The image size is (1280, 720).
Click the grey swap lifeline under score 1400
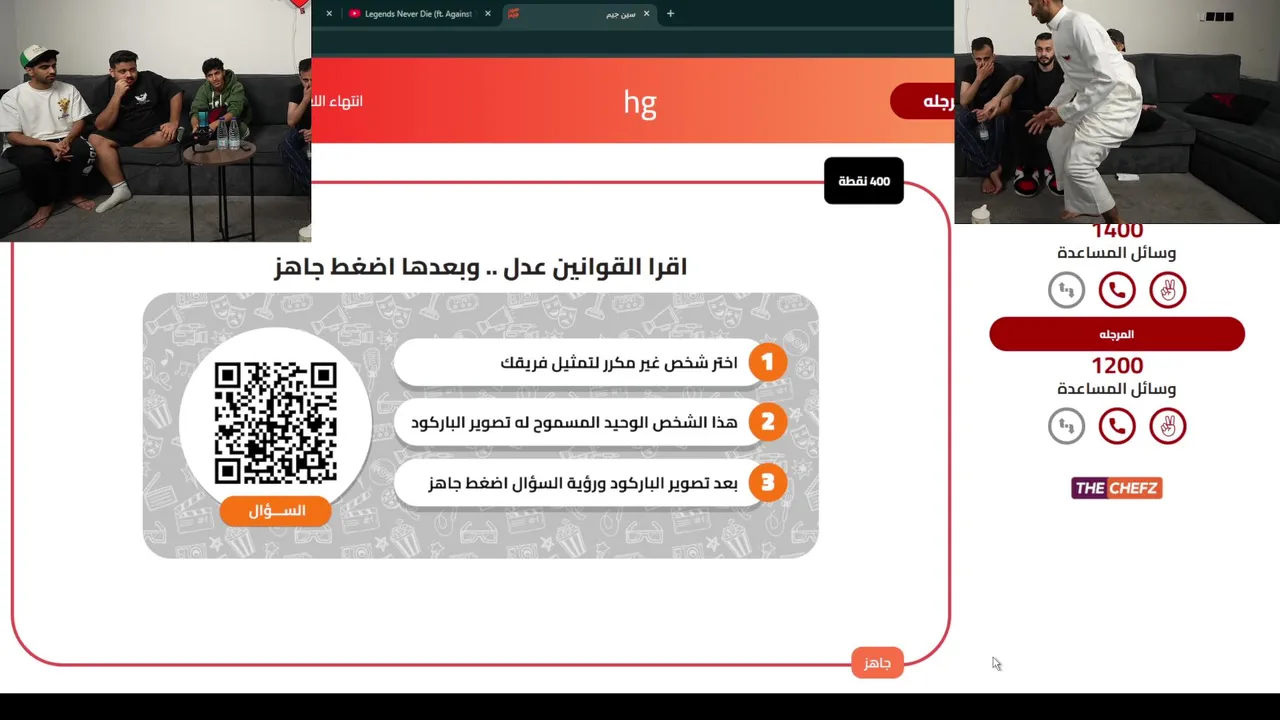click(x=1066, y=290)
